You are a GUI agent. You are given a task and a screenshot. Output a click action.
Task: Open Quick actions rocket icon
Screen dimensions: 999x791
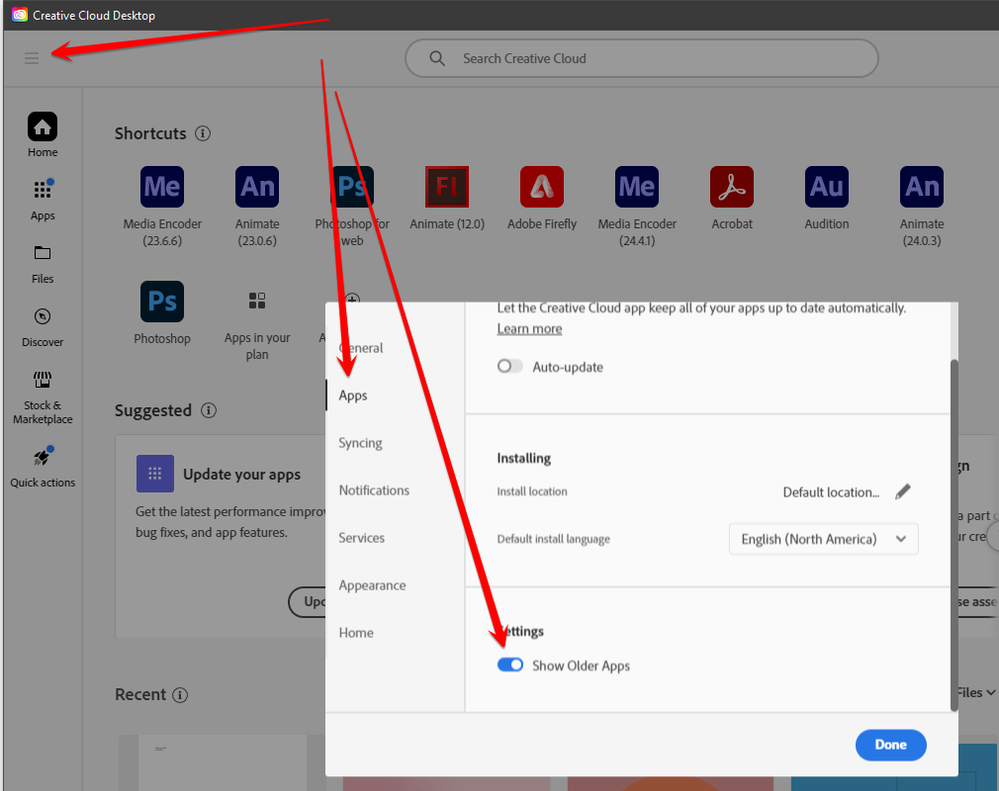42,456
